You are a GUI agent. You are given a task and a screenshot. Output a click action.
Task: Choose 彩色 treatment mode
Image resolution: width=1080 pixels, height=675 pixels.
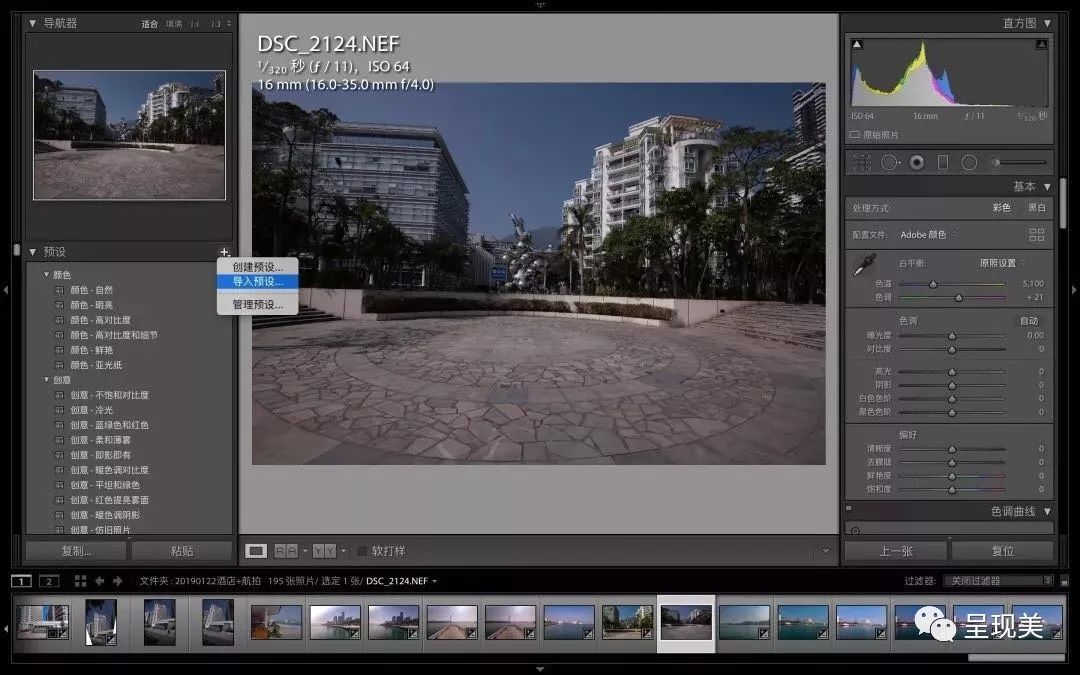(1001, 207)
